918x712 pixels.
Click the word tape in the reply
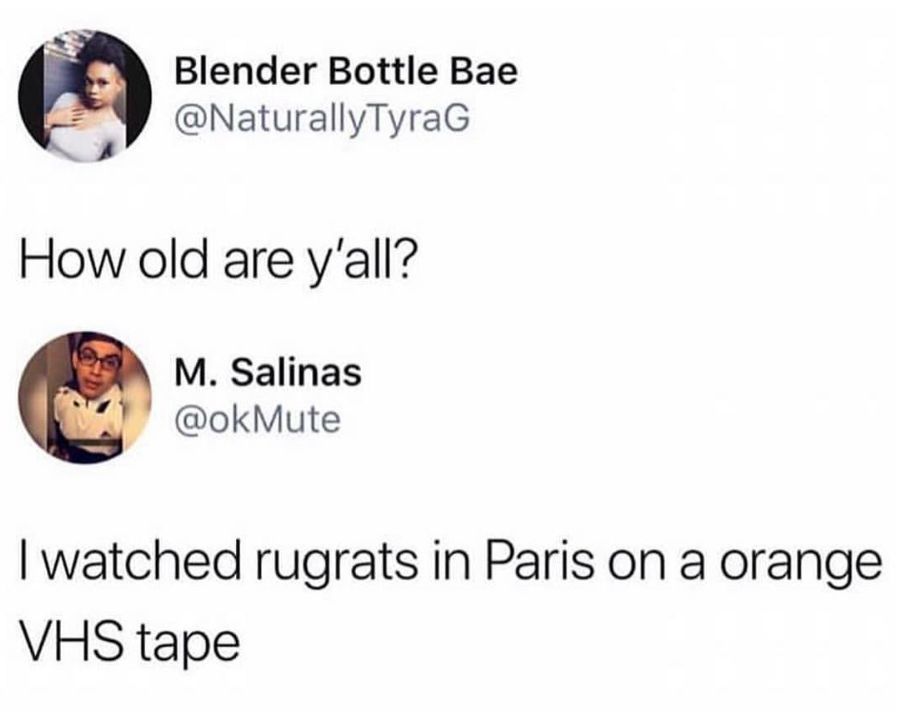pyautogui.click(x=189, y=643)
